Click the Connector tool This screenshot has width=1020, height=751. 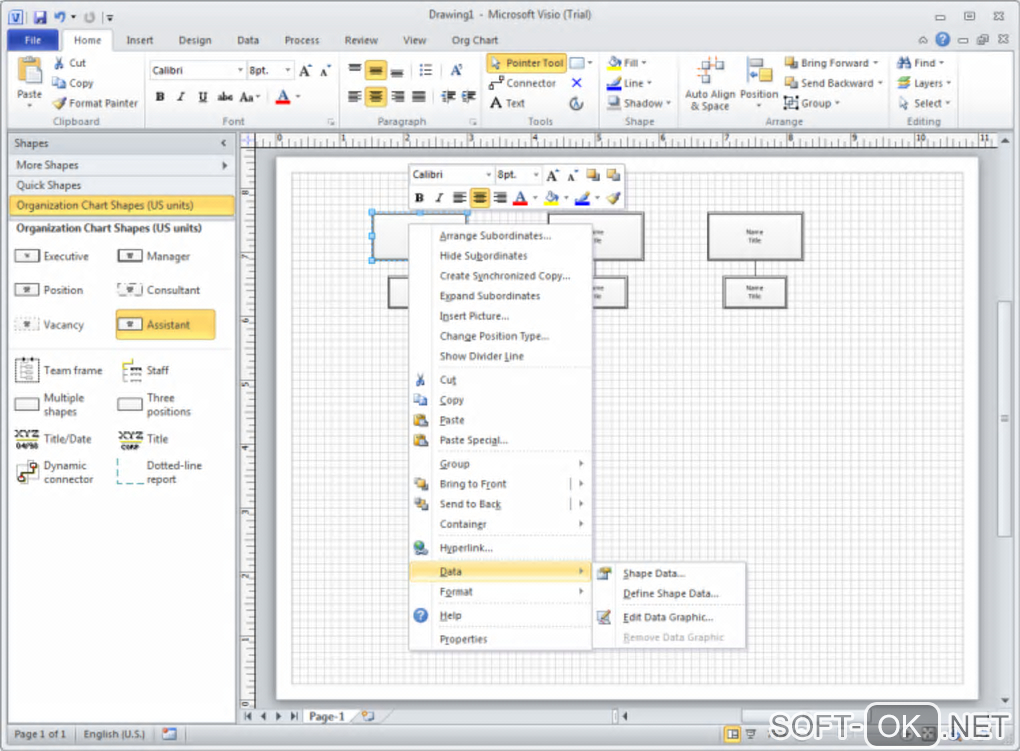tap(522, 83)
